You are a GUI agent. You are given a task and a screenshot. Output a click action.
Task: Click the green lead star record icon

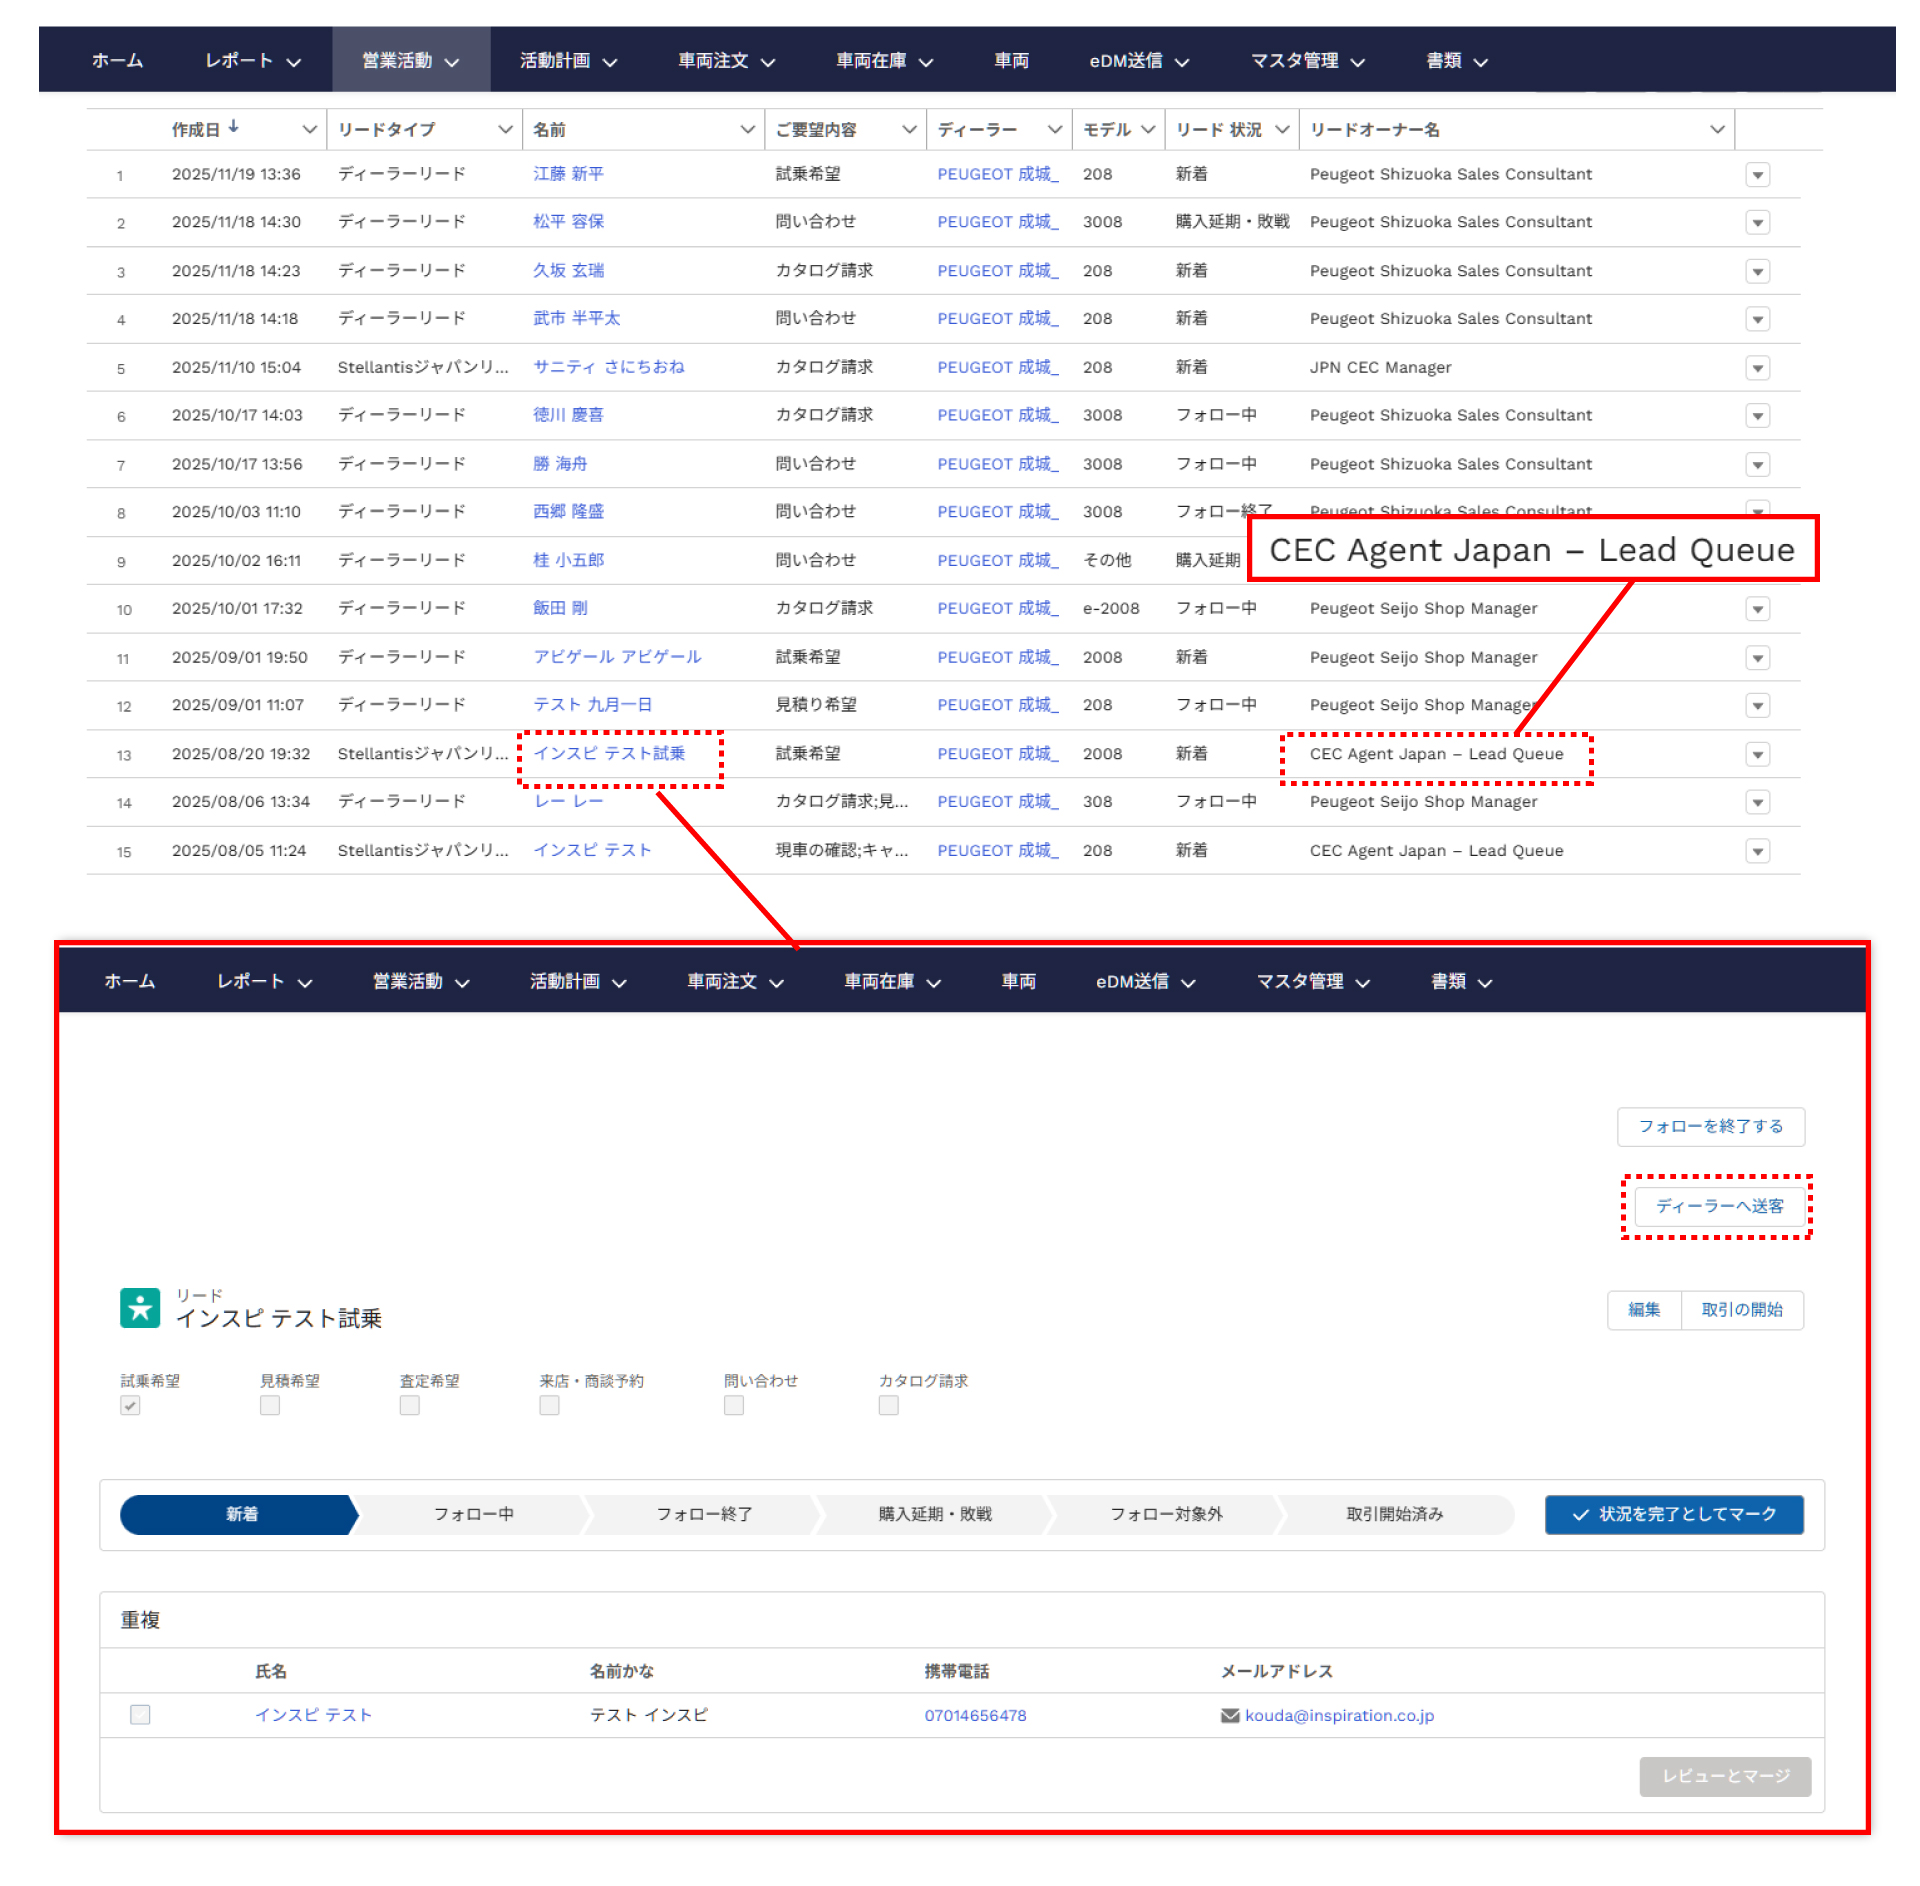point(140,1307)
